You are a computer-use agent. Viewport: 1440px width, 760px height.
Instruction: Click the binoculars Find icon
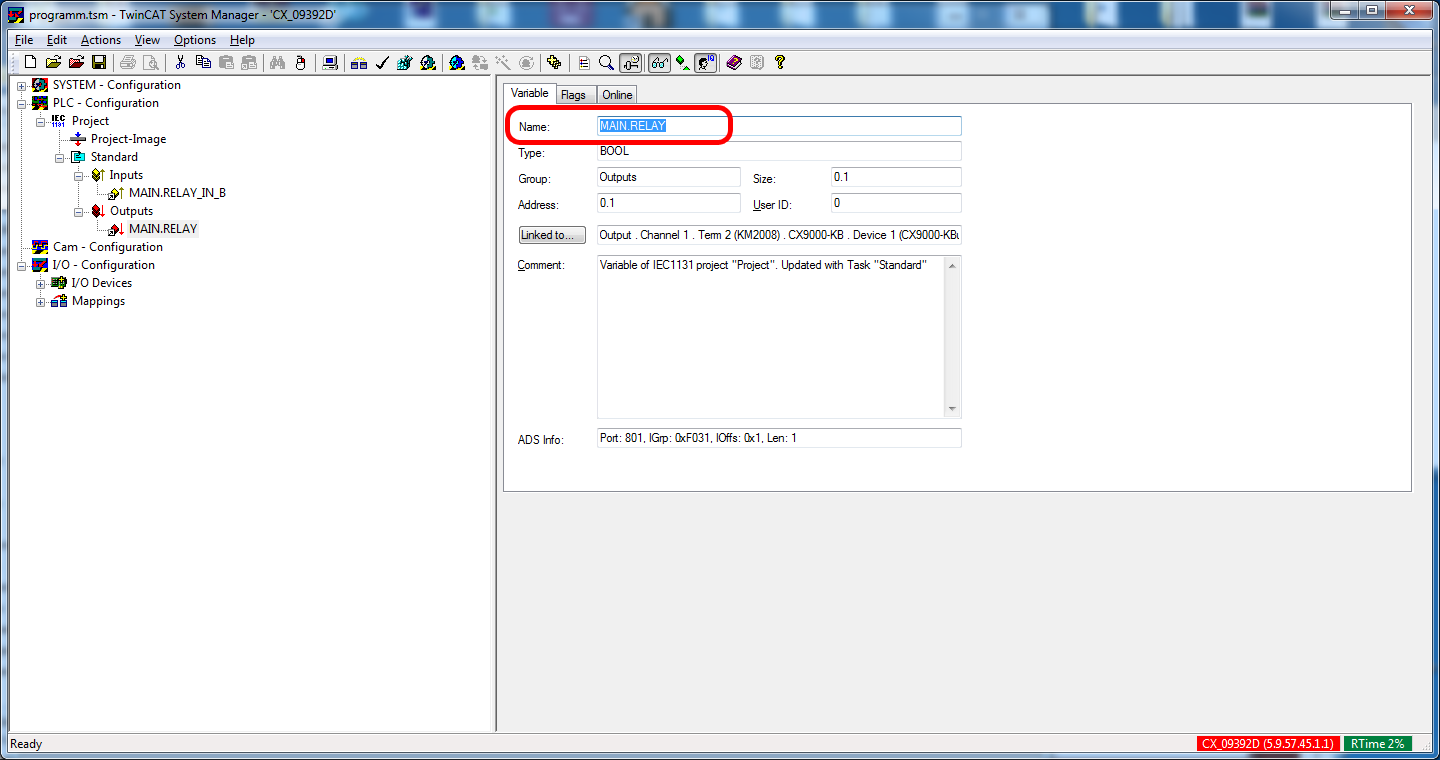tap(278, 63)
